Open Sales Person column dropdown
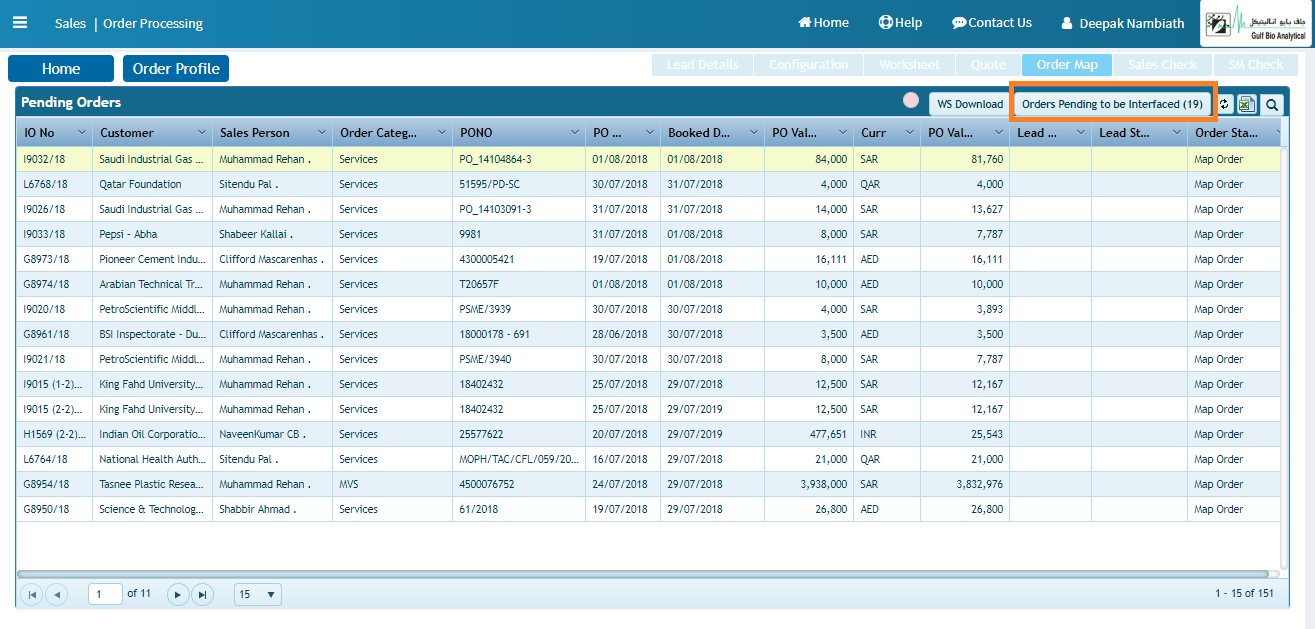The width and height of the screenshot is (1315, 629). point(321,133)
